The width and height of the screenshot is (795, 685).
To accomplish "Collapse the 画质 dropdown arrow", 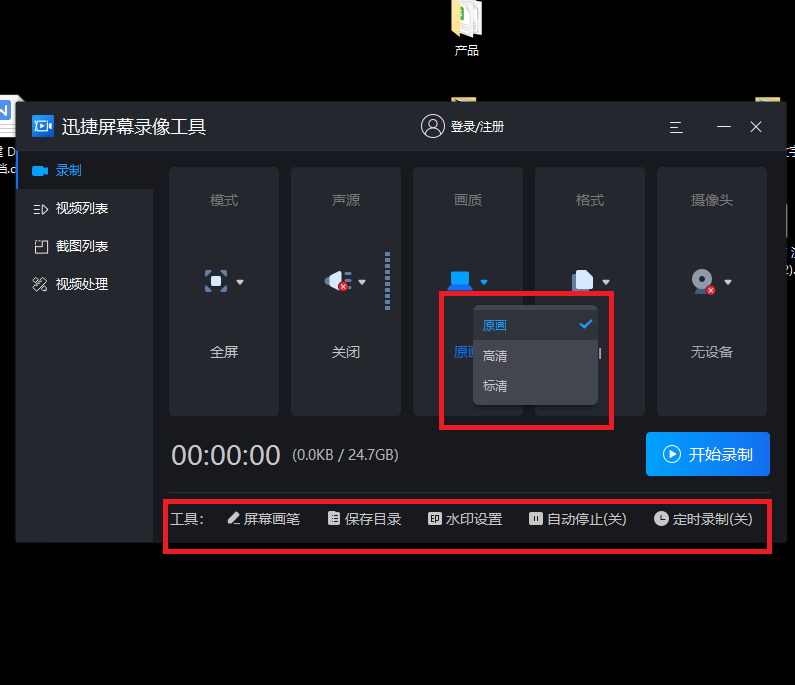I will (x=484, y=282).
